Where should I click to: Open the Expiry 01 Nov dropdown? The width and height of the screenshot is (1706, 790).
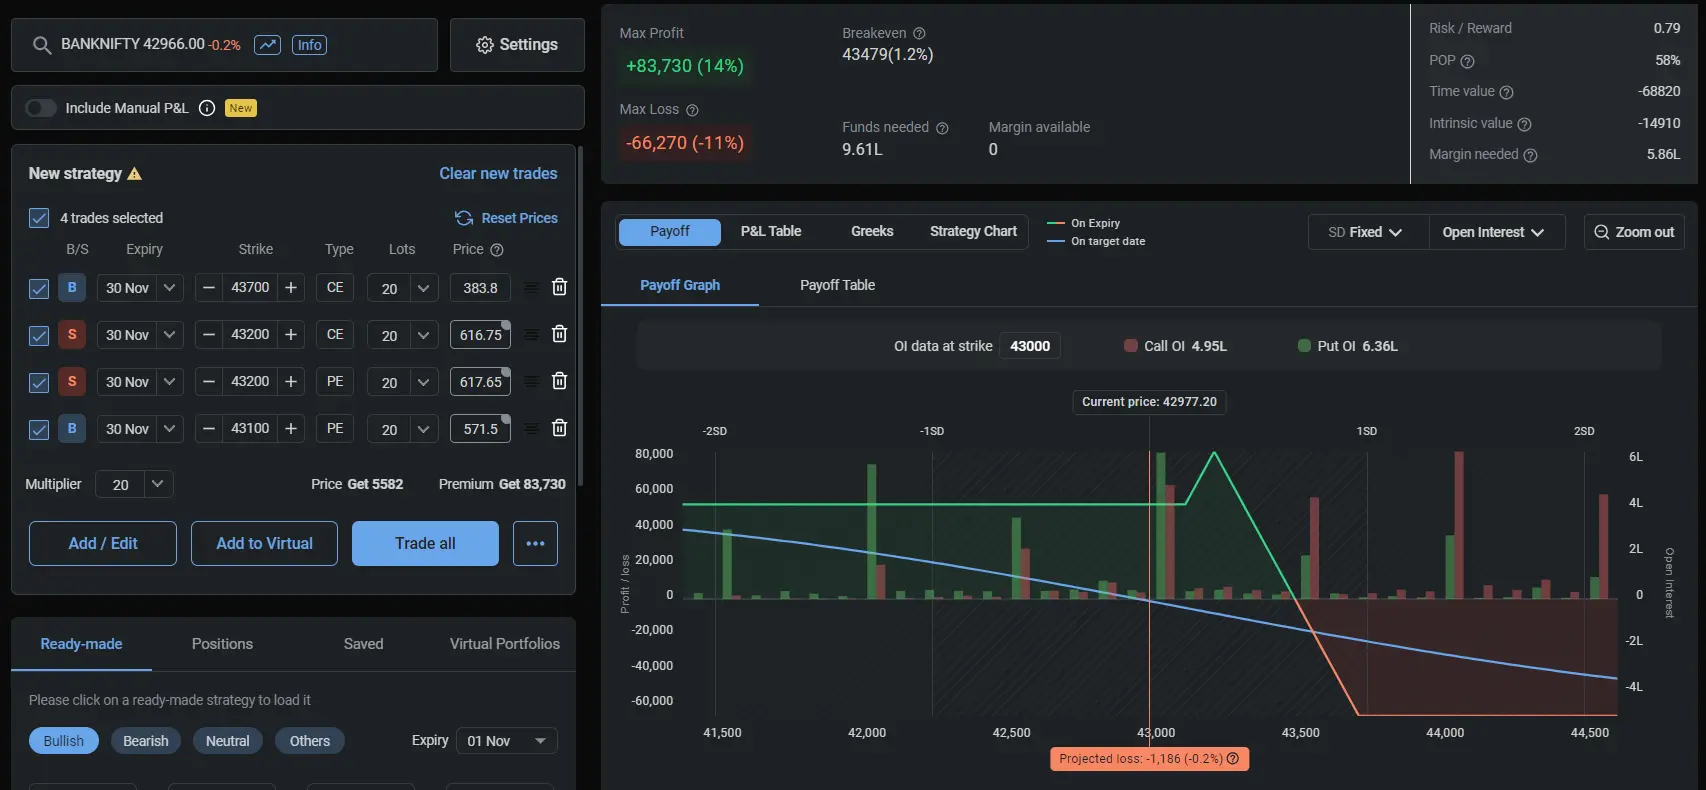pos(506,741)
